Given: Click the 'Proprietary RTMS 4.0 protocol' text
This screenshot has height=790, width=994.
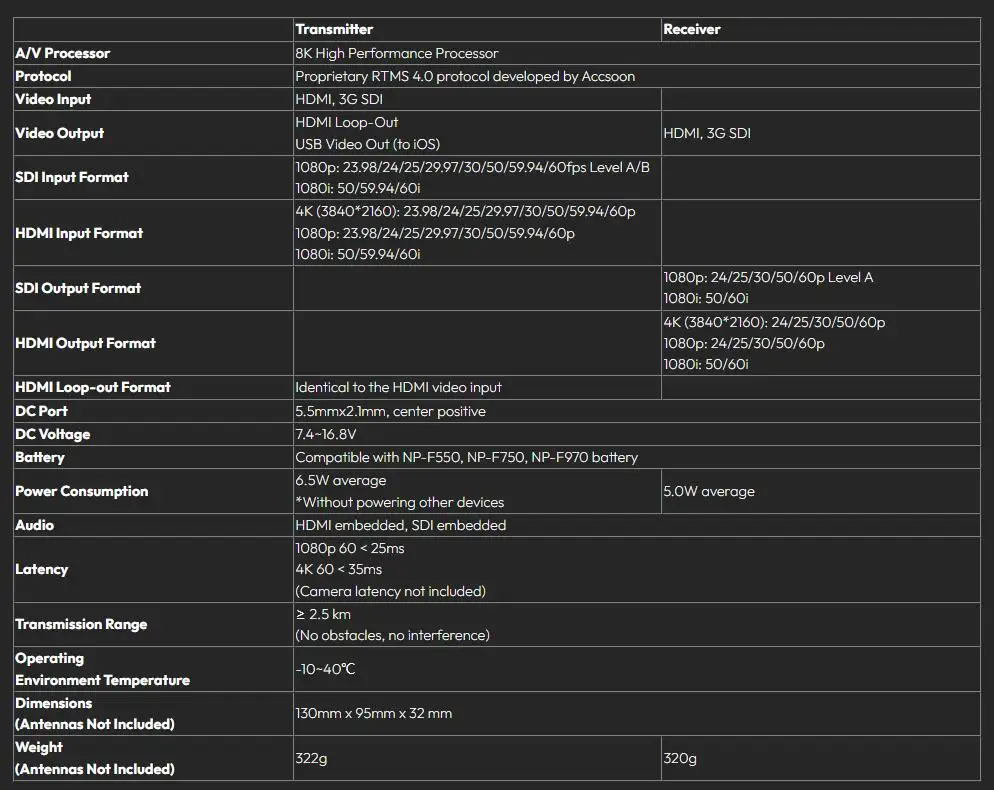Looking at the screenshot, I should [465, 76].
